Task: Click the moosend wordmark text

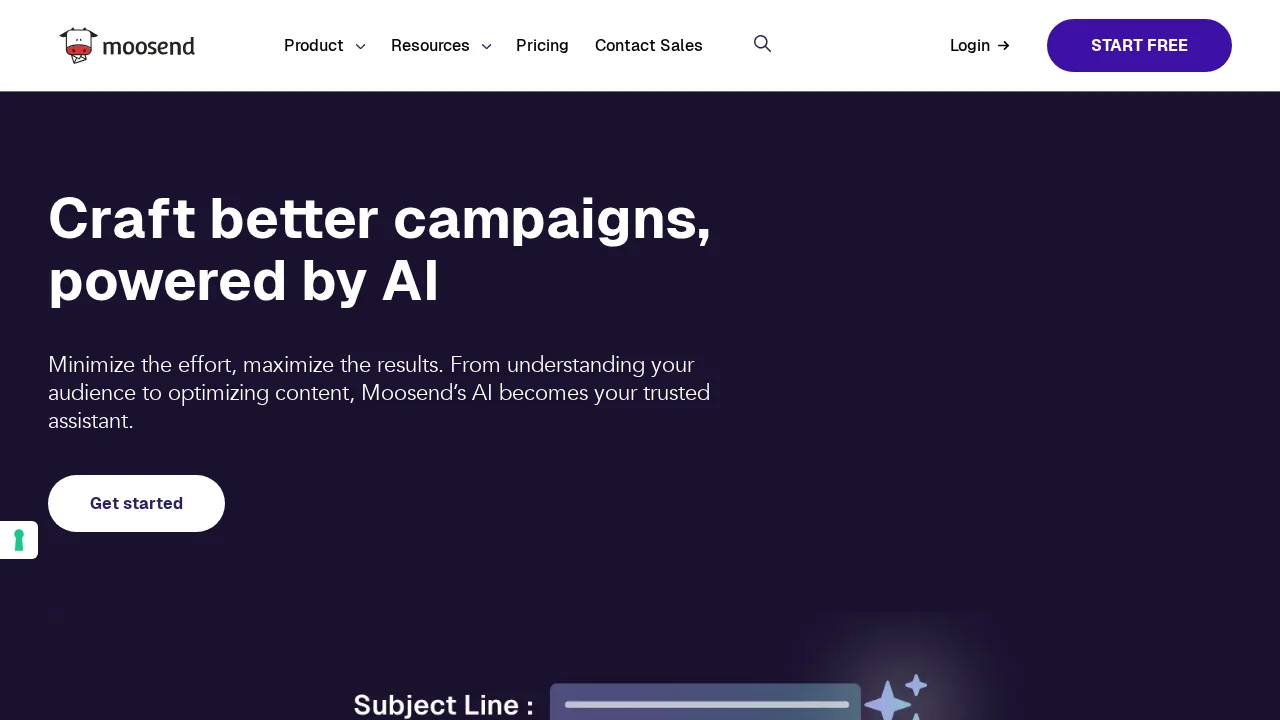Action: 149,46
